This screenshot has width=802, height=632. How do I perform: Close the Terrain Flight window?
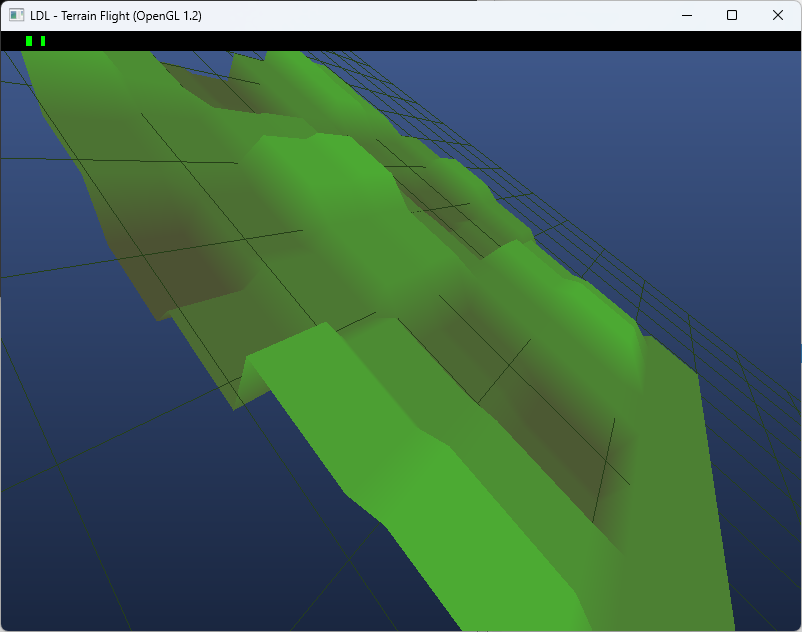777,15
